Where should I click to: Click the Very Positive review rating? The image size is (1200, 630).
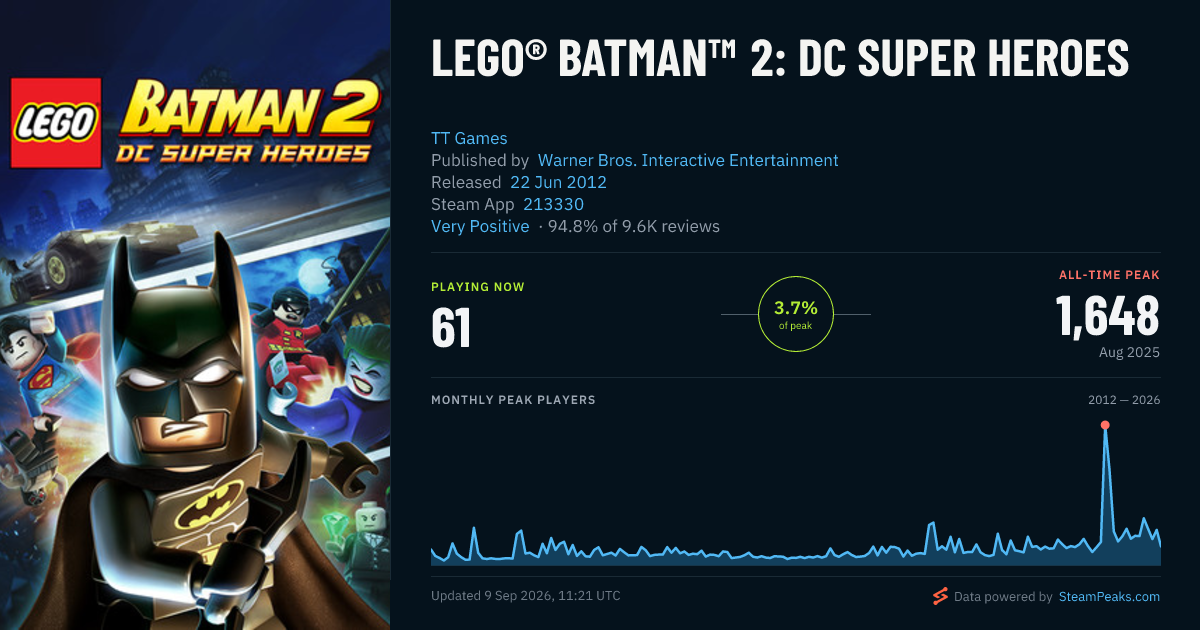point(480,226)
